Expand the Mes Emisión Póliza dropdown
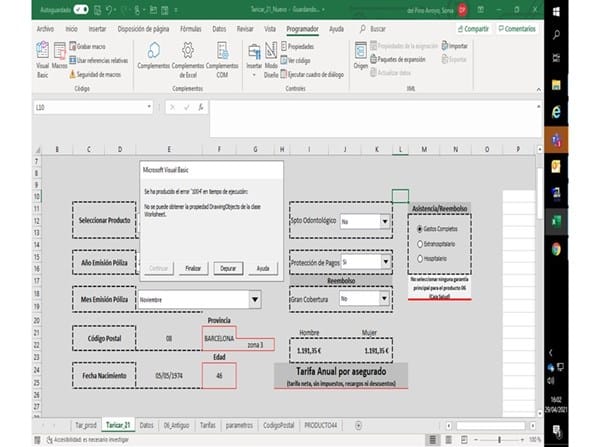Viewport: 600px width, 447px height. 255,298
